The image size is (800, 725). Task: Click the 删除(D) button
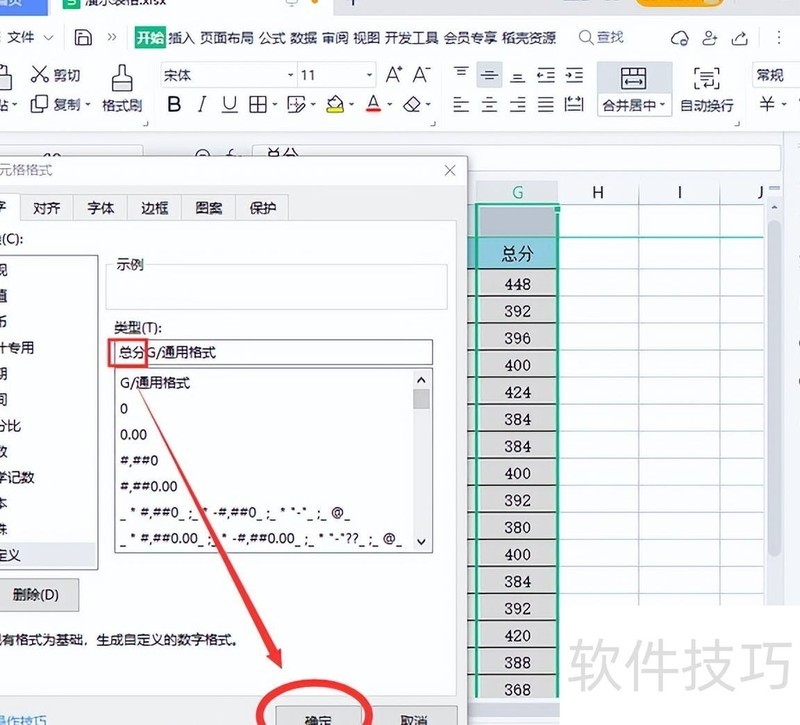[37, 595]
